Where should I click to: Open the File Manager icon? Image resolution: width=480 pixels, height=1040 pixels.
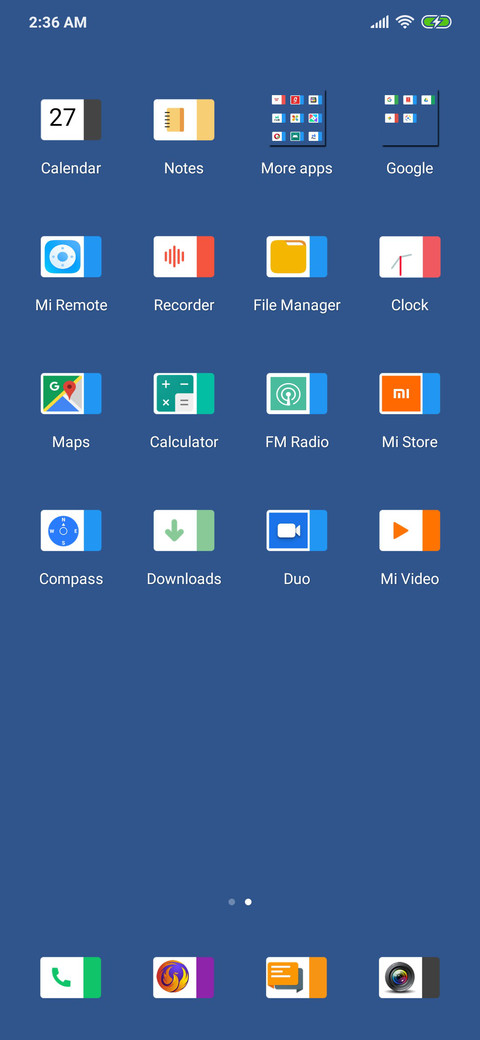297,257
